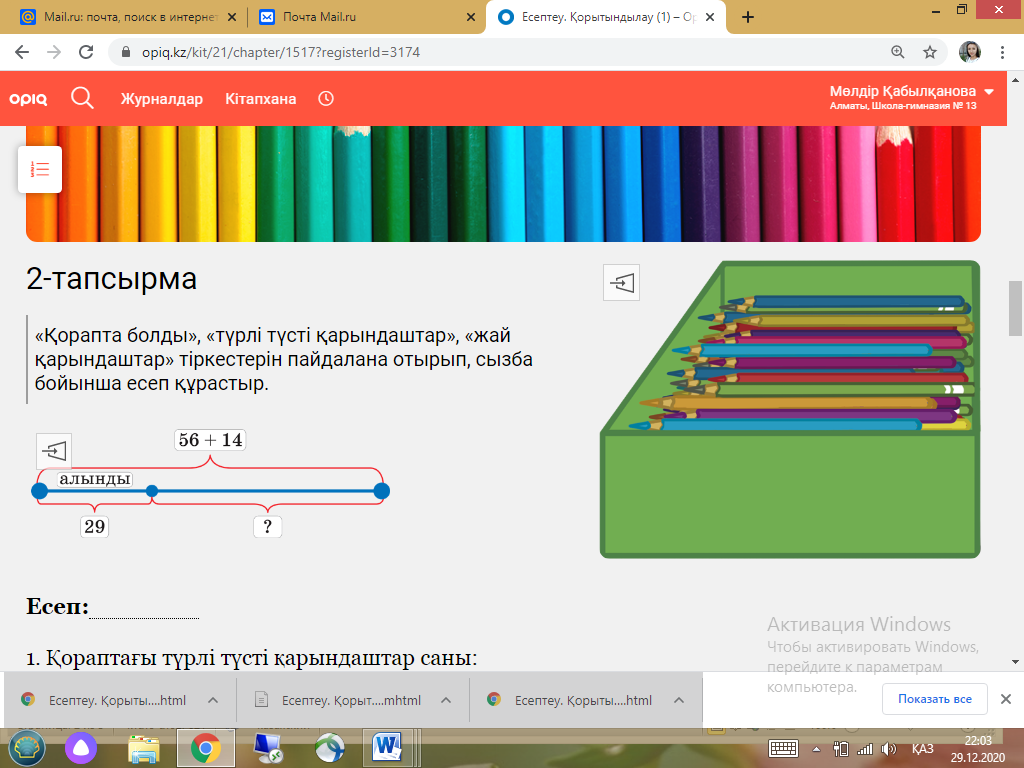Click Chrome icon in taskbar
Viewport: 1024px width, 768px height.
(x=206, y=748)
